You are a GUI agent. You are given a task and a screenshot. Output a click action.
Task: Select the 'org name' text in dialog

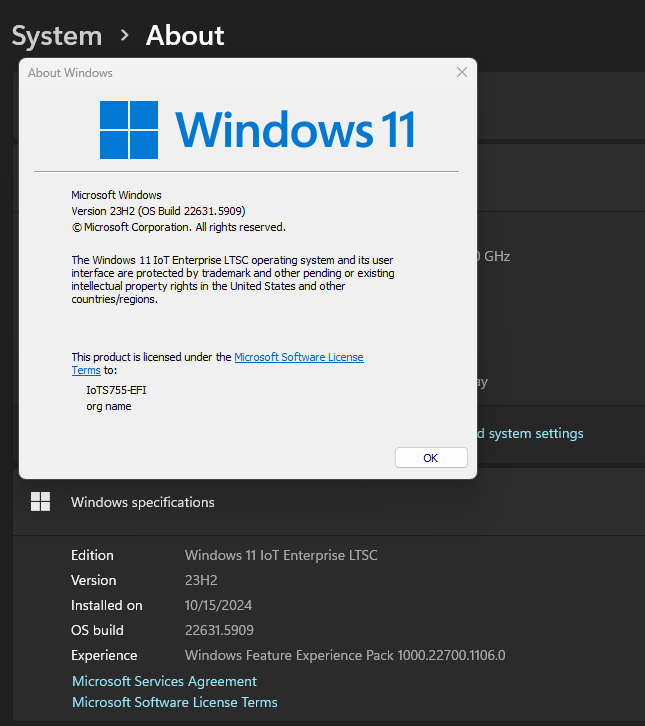coord(109,406)
